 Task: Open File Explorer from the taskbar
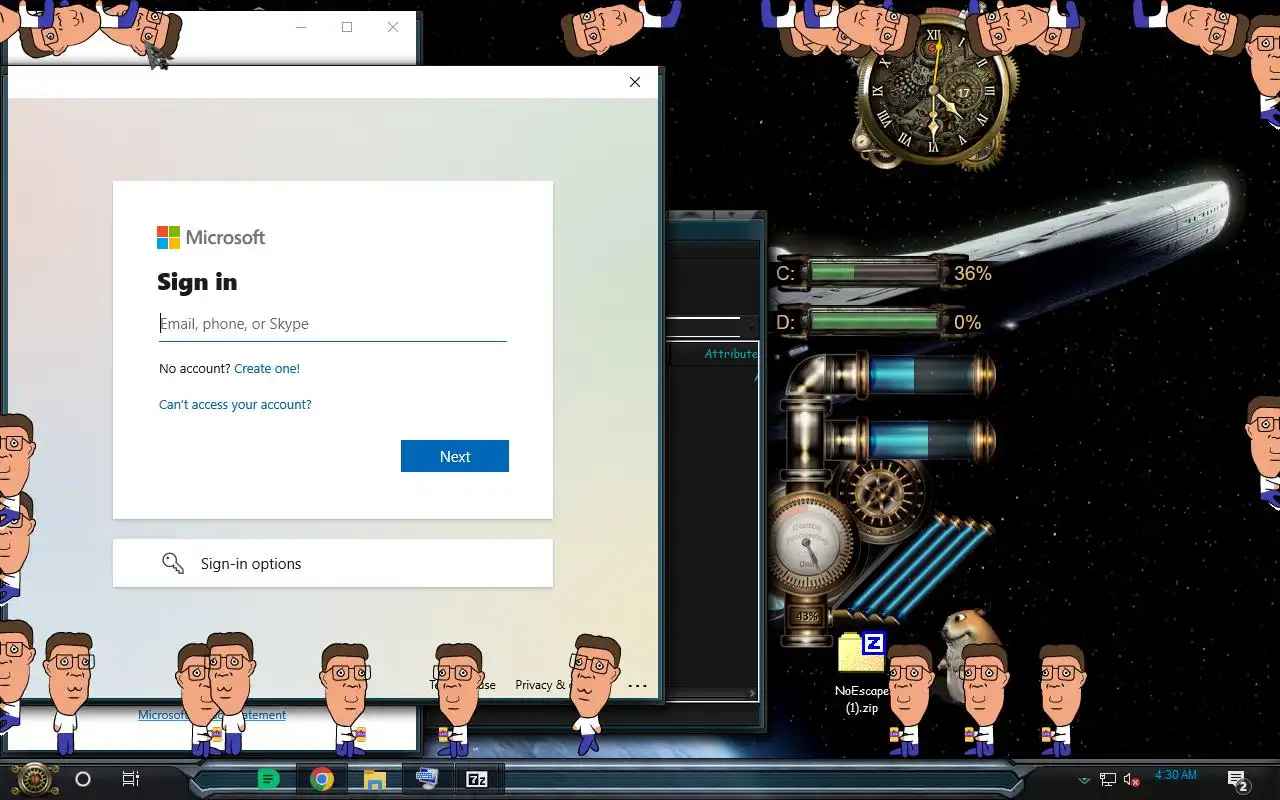(x=375, y=779)
